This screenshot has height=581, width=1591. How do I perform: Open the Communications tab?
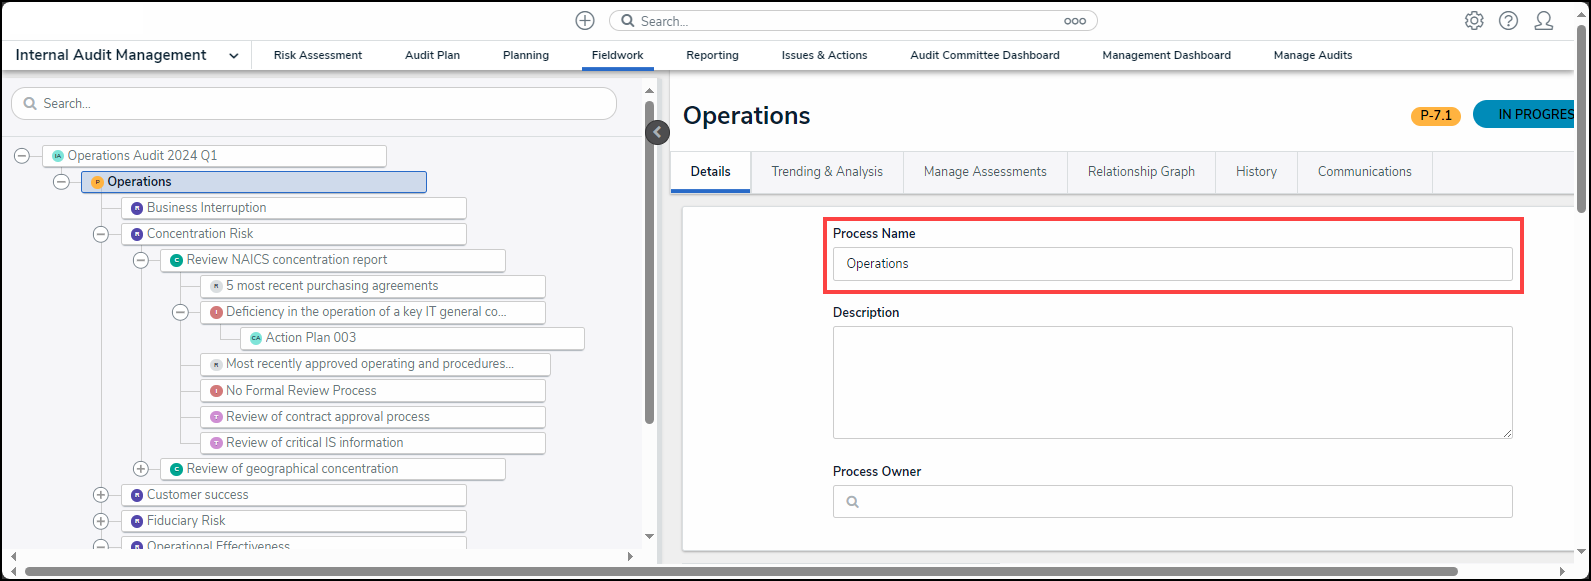pyautogui.click(x=1365, y=172)
